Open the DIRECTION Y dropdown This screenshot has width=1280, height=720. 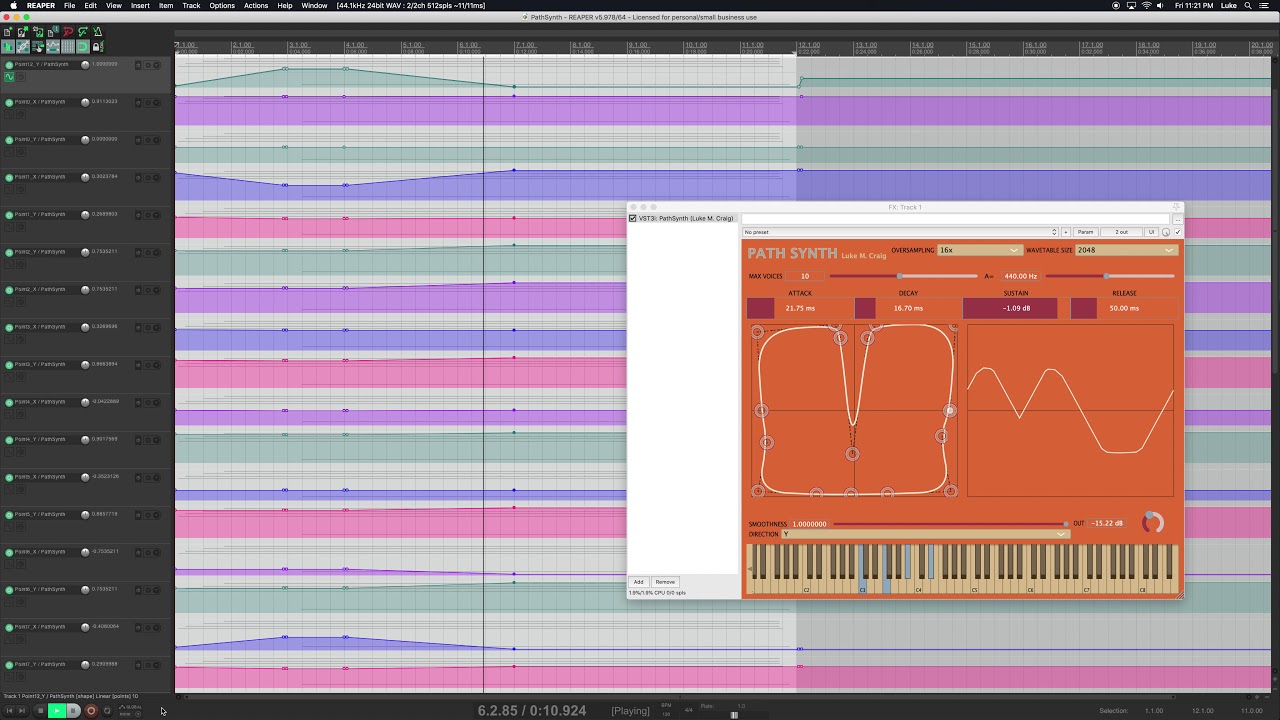click(x=925, y=534)
